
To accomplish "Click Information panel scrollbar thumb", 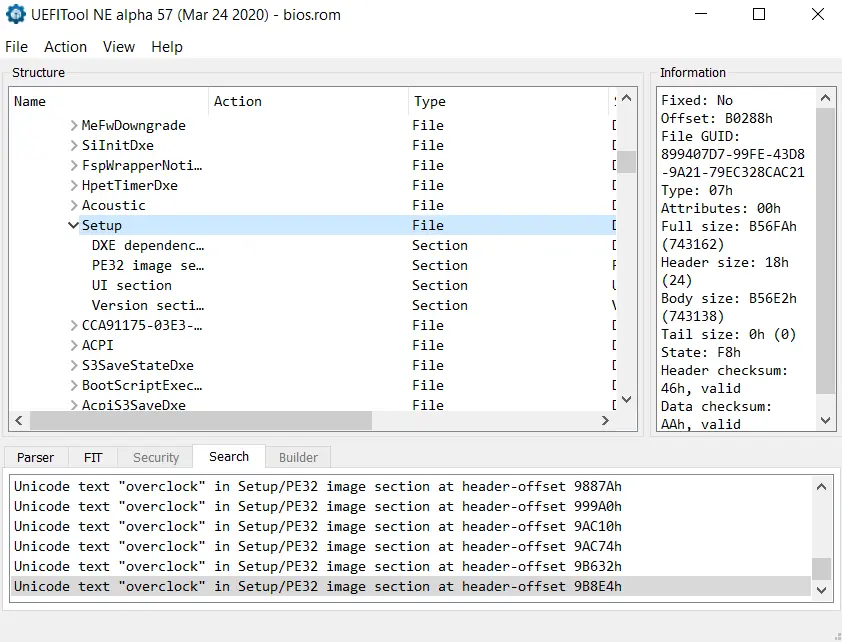I will pyautogui.click(x=825, y=251).
